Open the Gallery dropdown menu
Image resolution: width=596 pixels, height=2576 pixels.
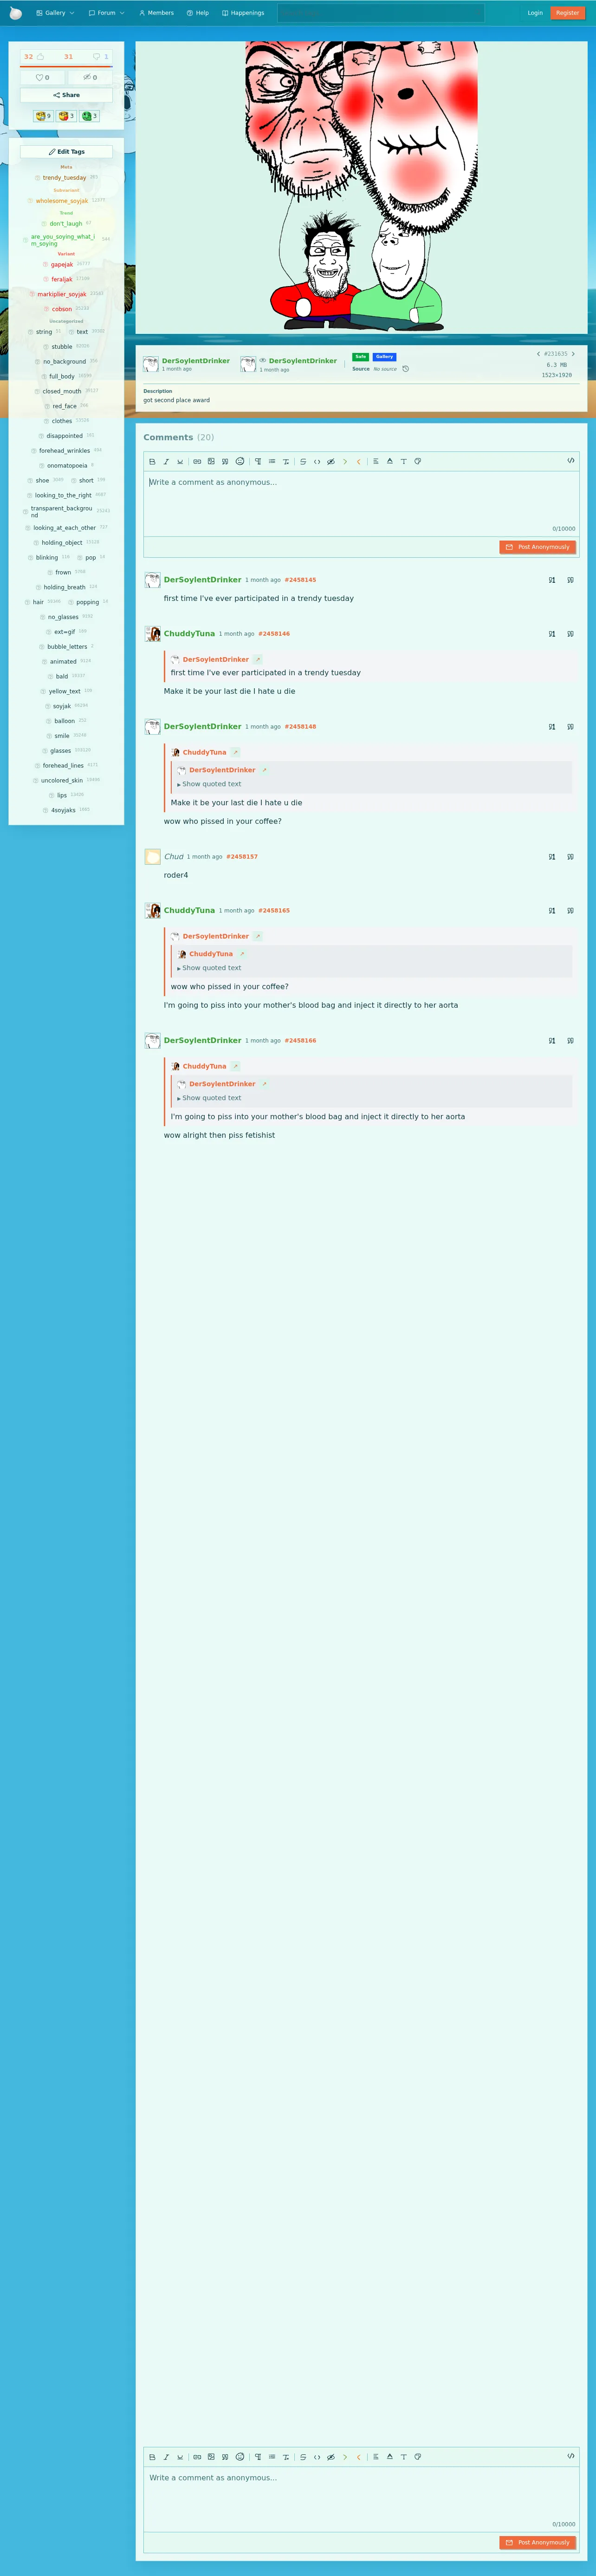pos(55,13)
